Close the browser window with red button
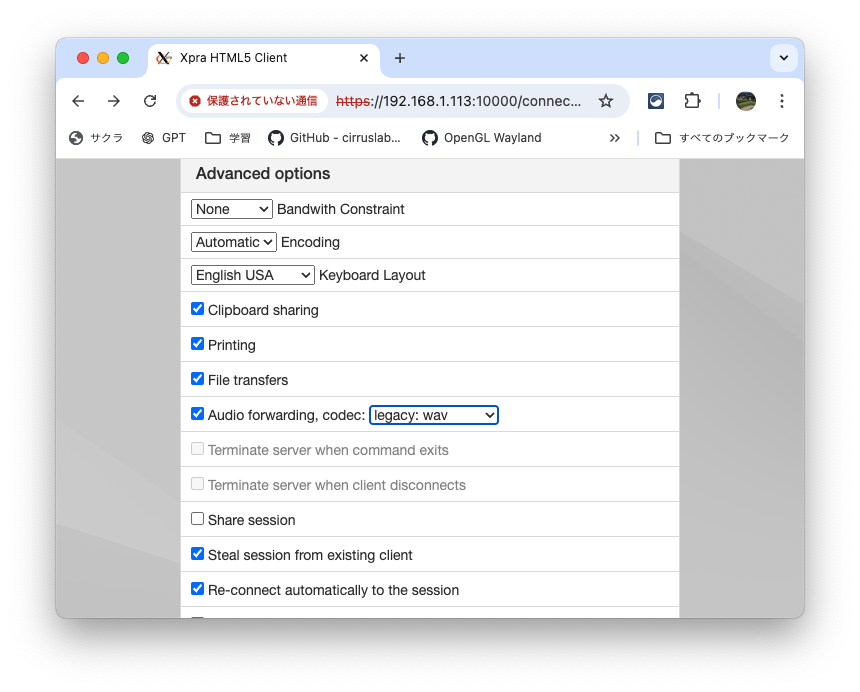Image resolution: width=860 pixels, height=692 pixels. coord(83,58)
